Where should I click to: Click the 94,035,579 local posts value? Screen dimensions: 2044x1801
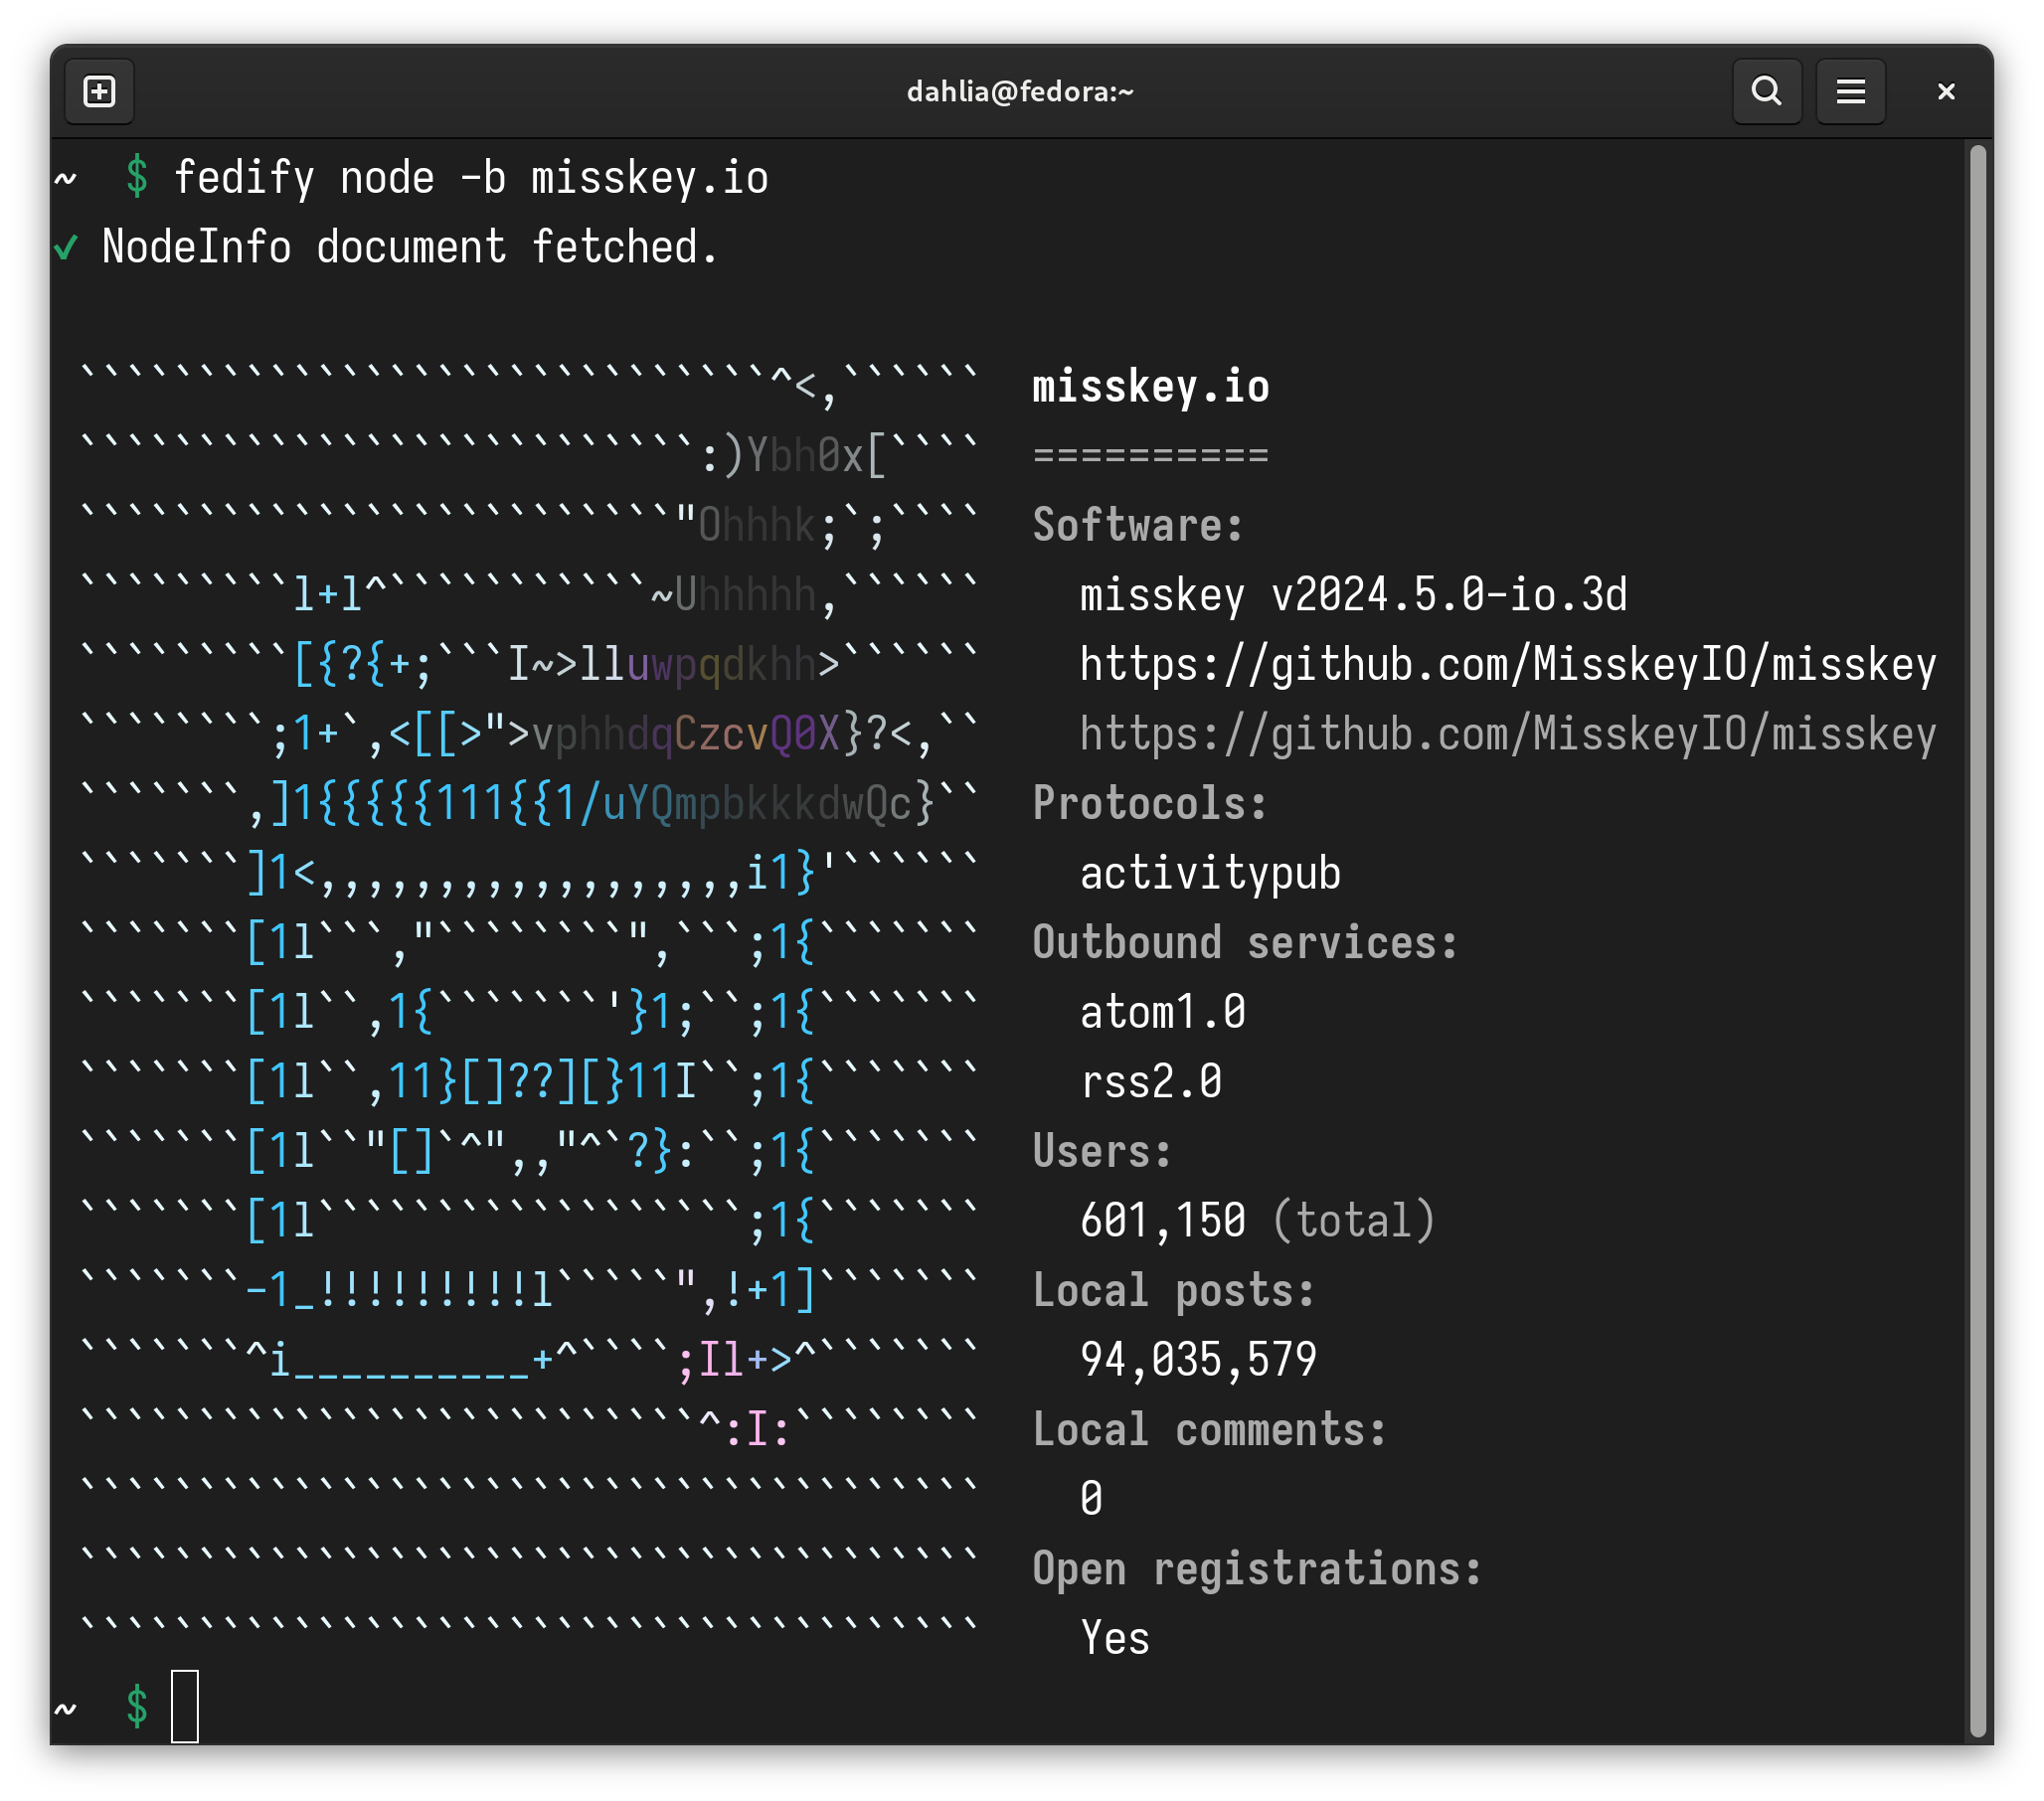[x=1198, y=1360]
